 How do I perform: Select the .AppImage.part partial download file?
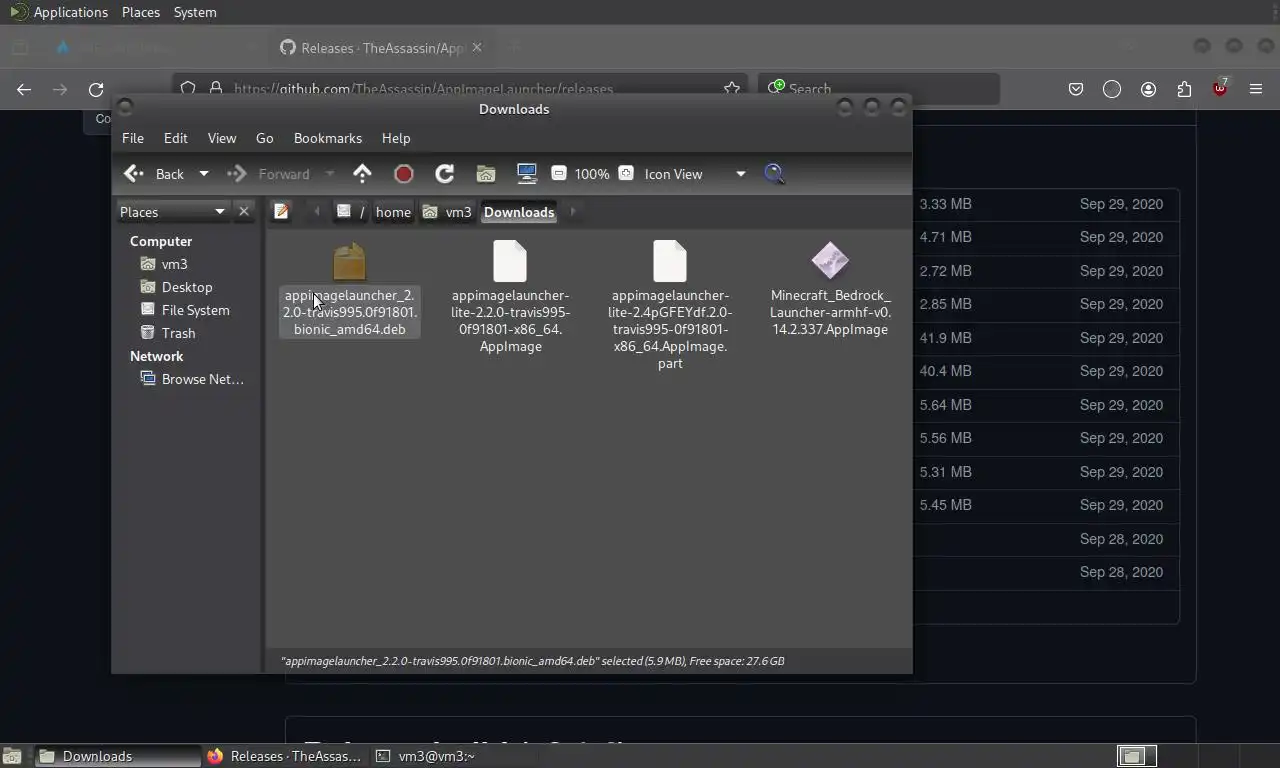(x=670, y=261)
